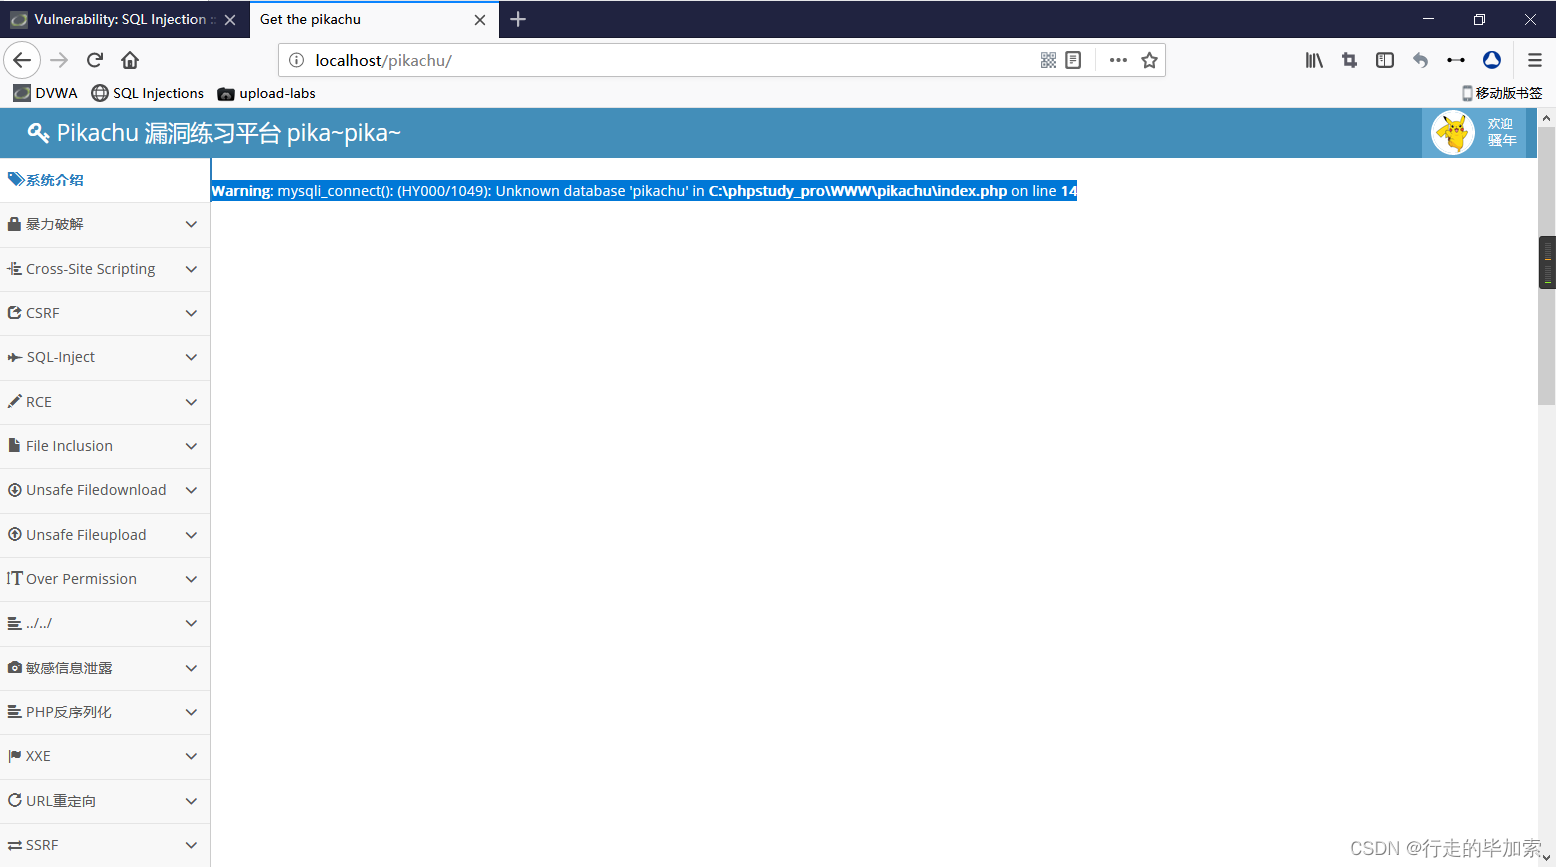This screenshot has height=867, width=1556.
Task: Close the Vulnerability: SQL Injection tab
Action: (230, 20)
